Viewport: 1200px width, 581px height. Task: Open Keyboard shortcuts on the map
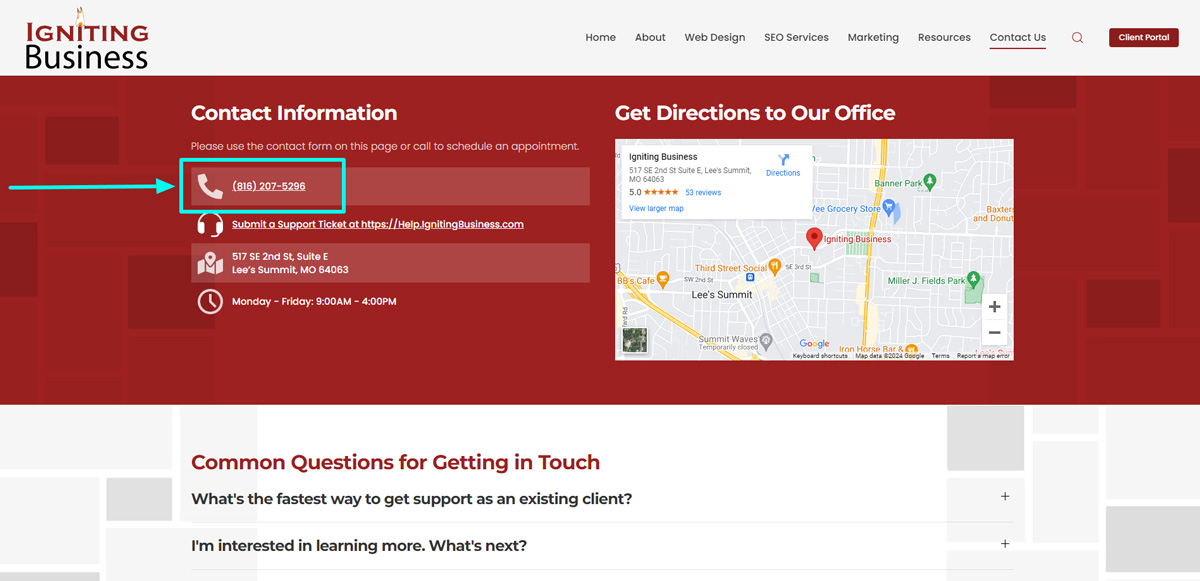click(820, 356)
